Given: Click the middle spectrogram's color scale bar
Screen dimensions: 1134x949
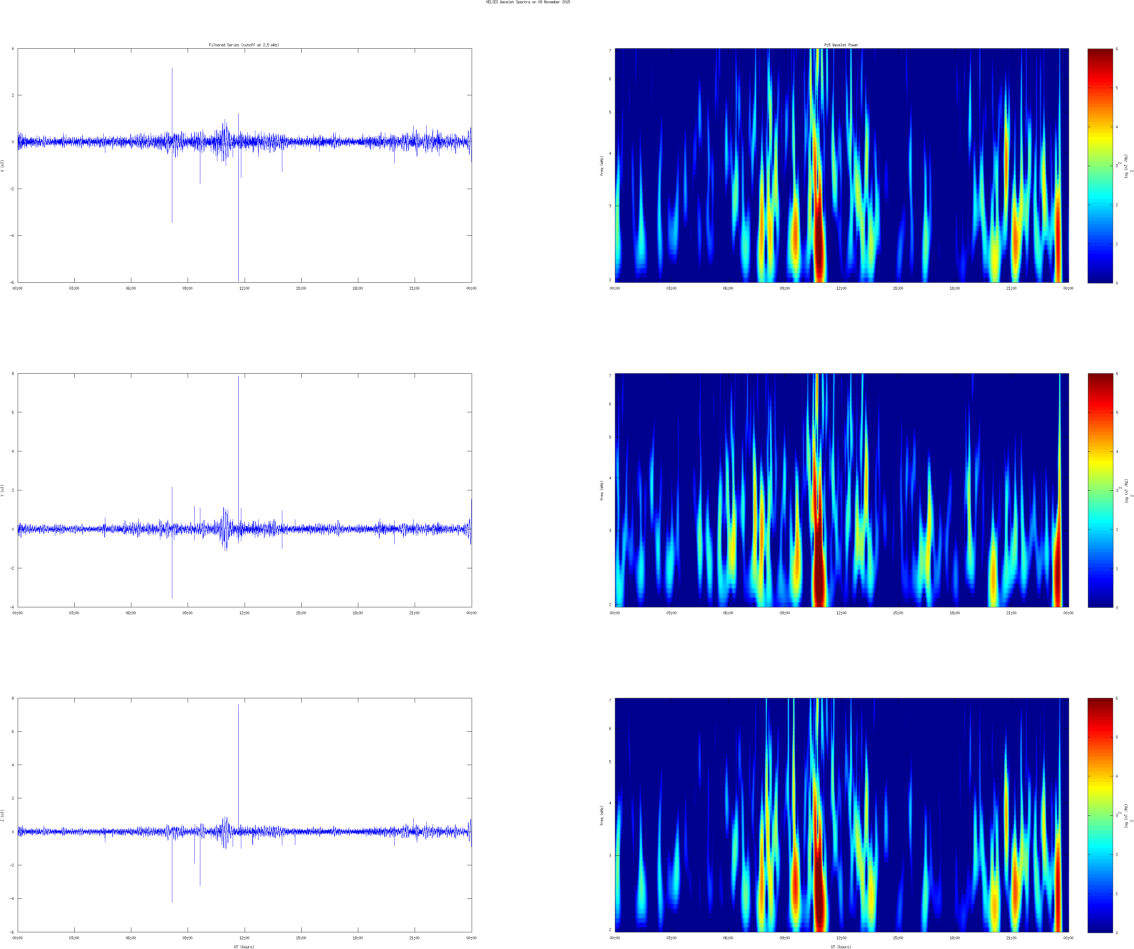Looking at the screenshot, I should pos(1100,490).
